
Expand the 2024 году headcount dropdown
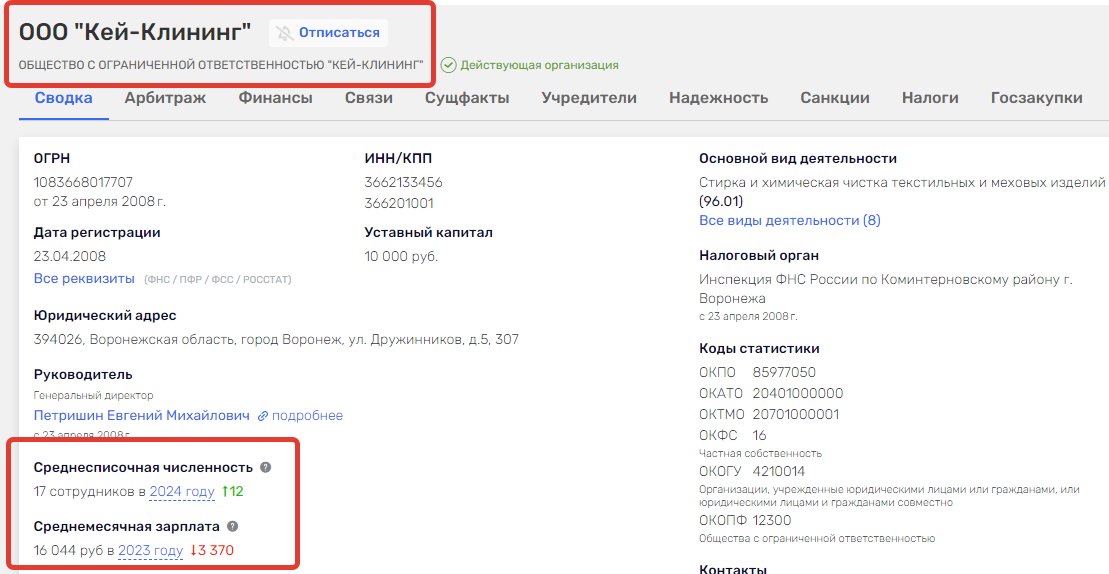pyautogui.click(x=181, y=491)
